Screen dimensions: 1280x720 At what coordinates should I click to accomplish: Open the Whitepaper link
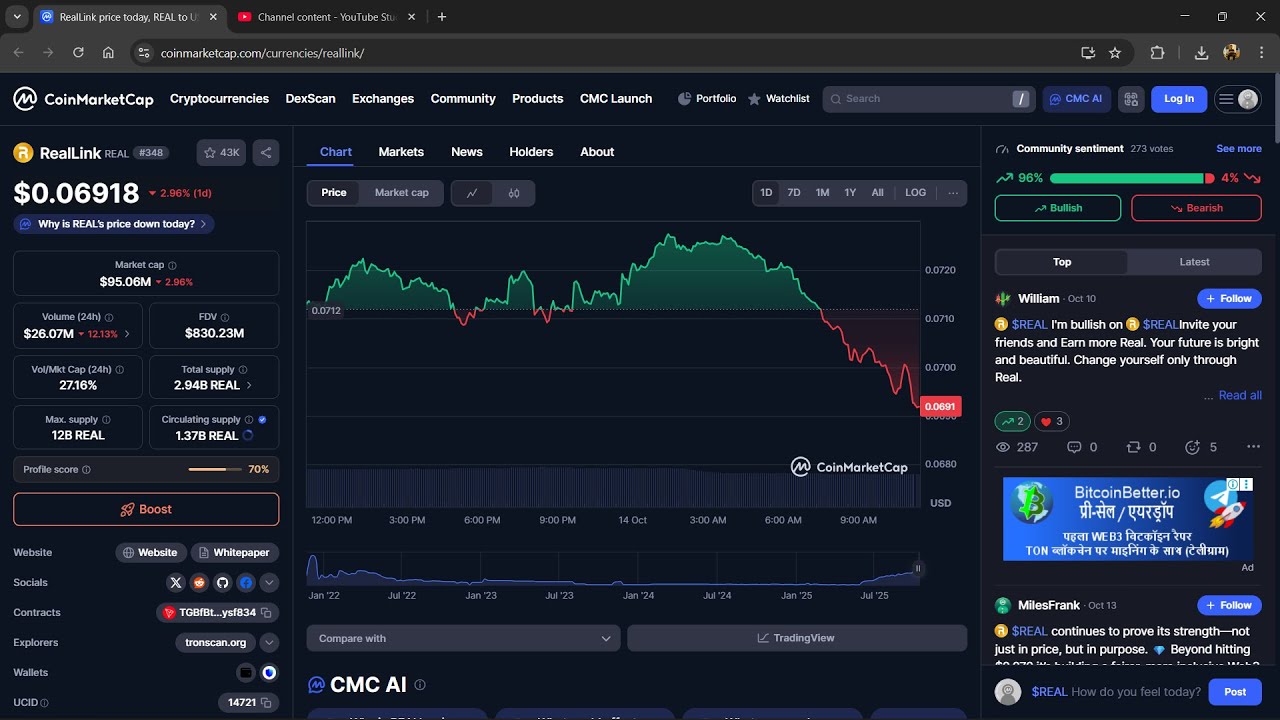coord(234,552)
